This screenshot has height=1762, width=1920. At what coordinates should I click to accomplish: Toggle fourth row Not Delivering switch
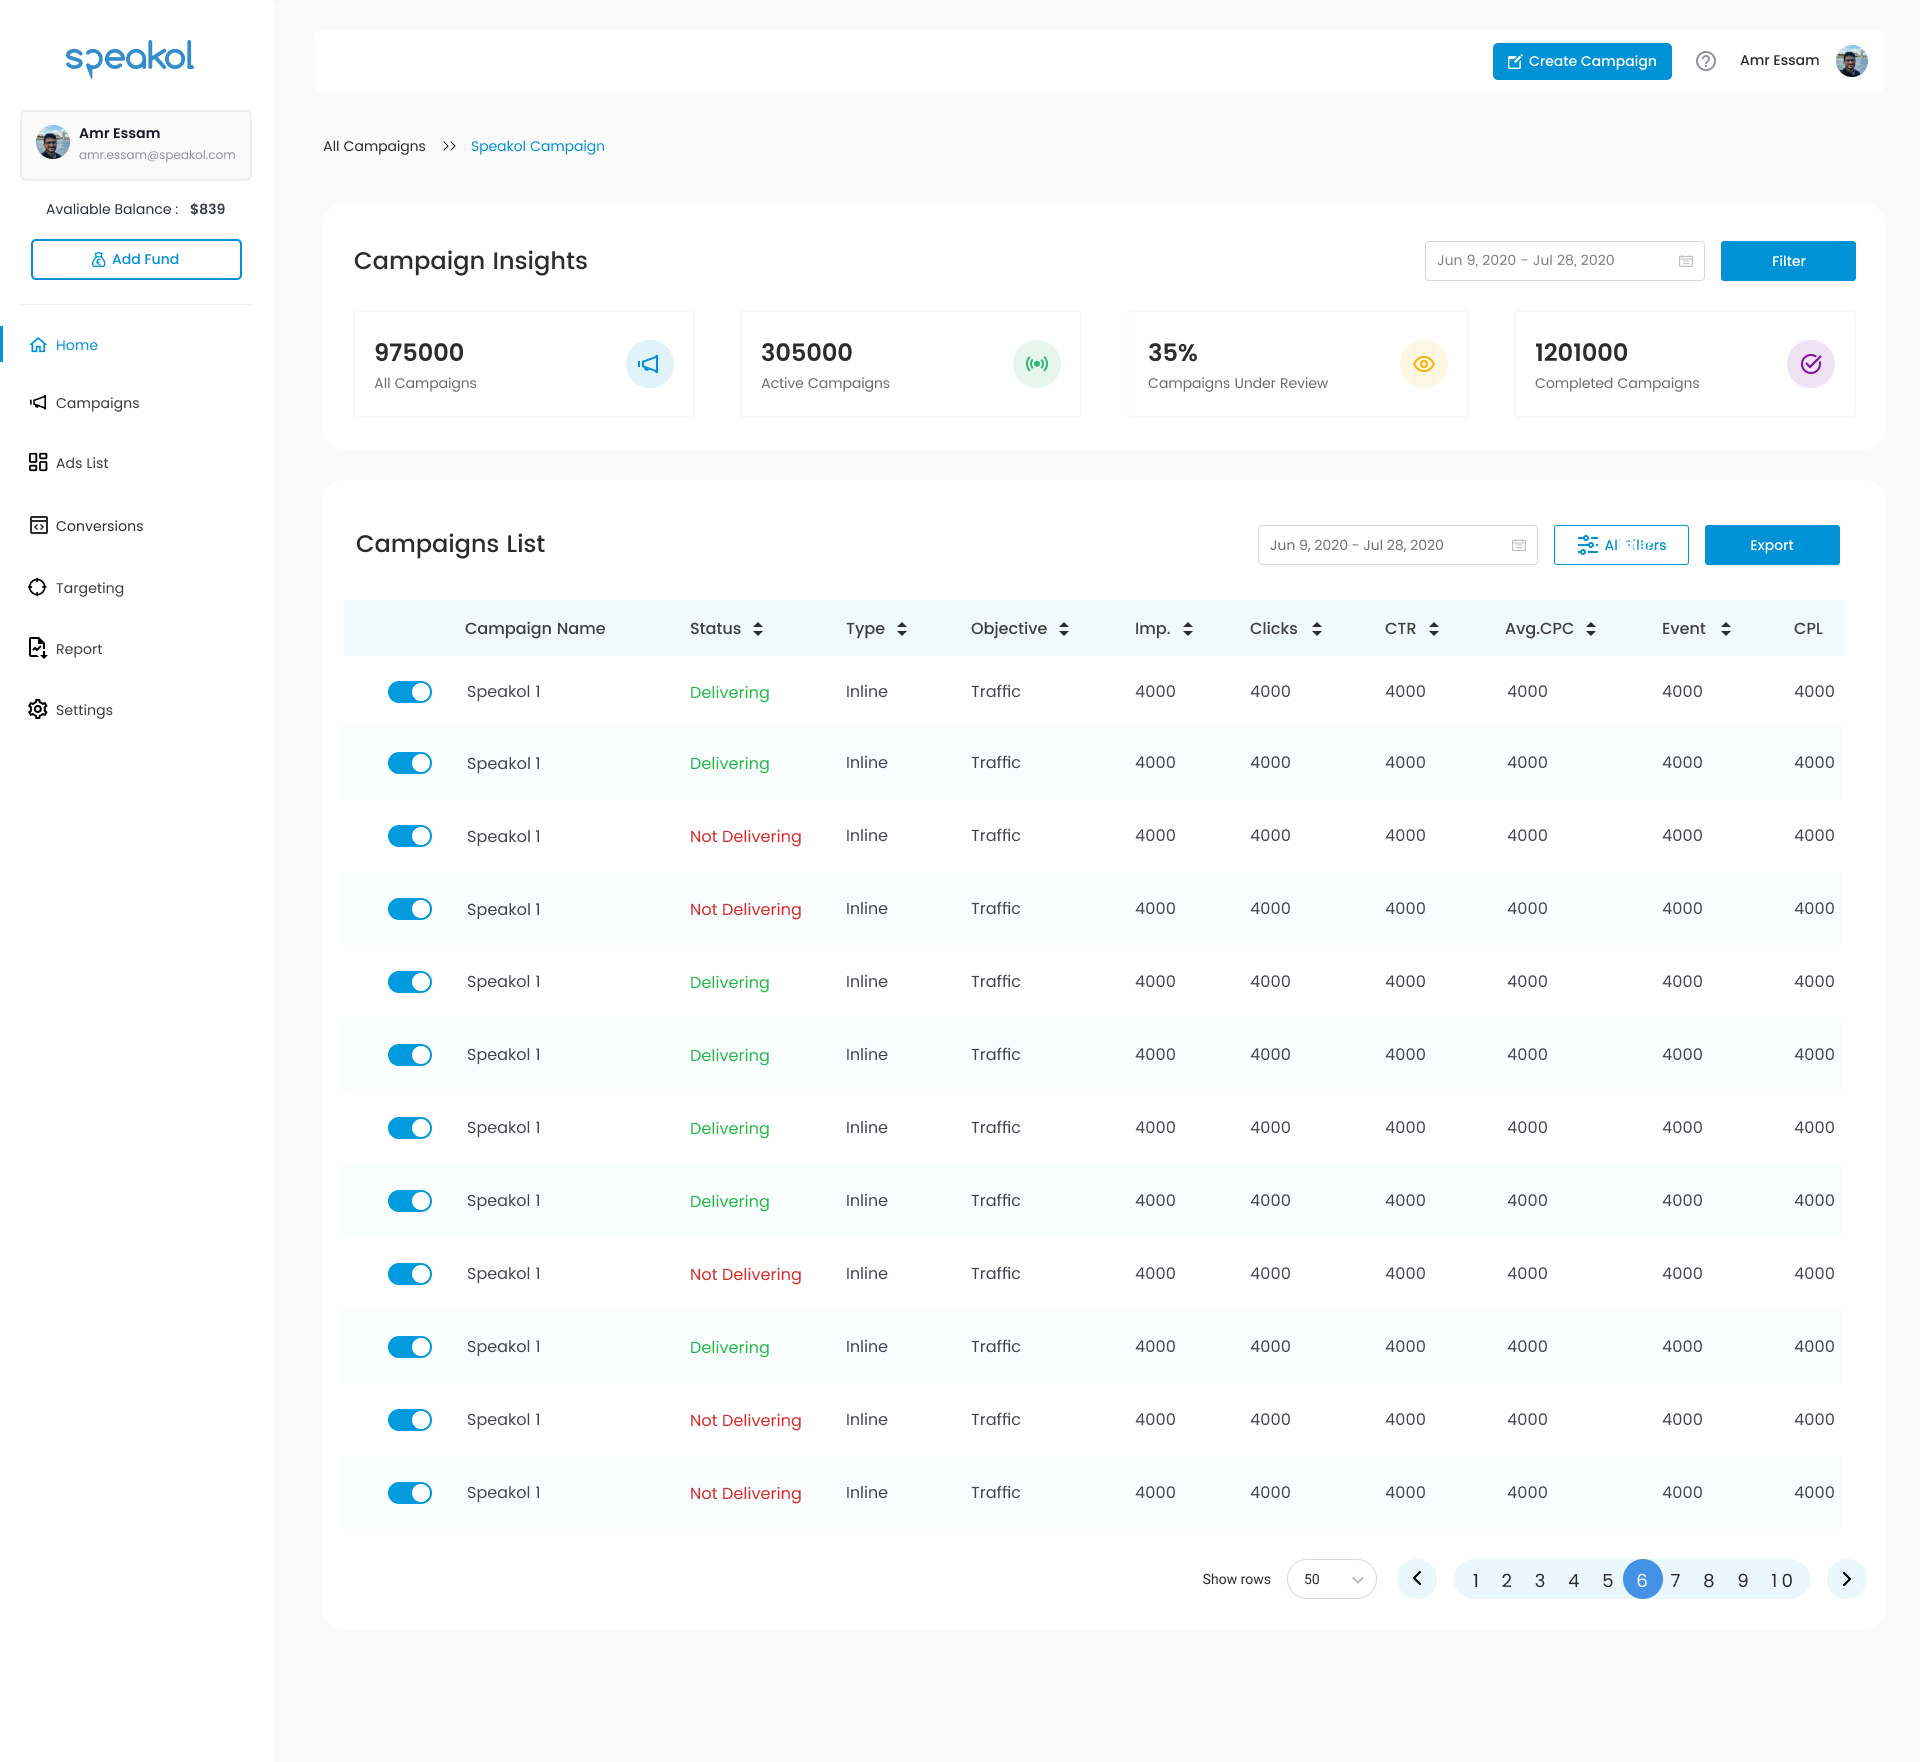click(x=410, y=909)
